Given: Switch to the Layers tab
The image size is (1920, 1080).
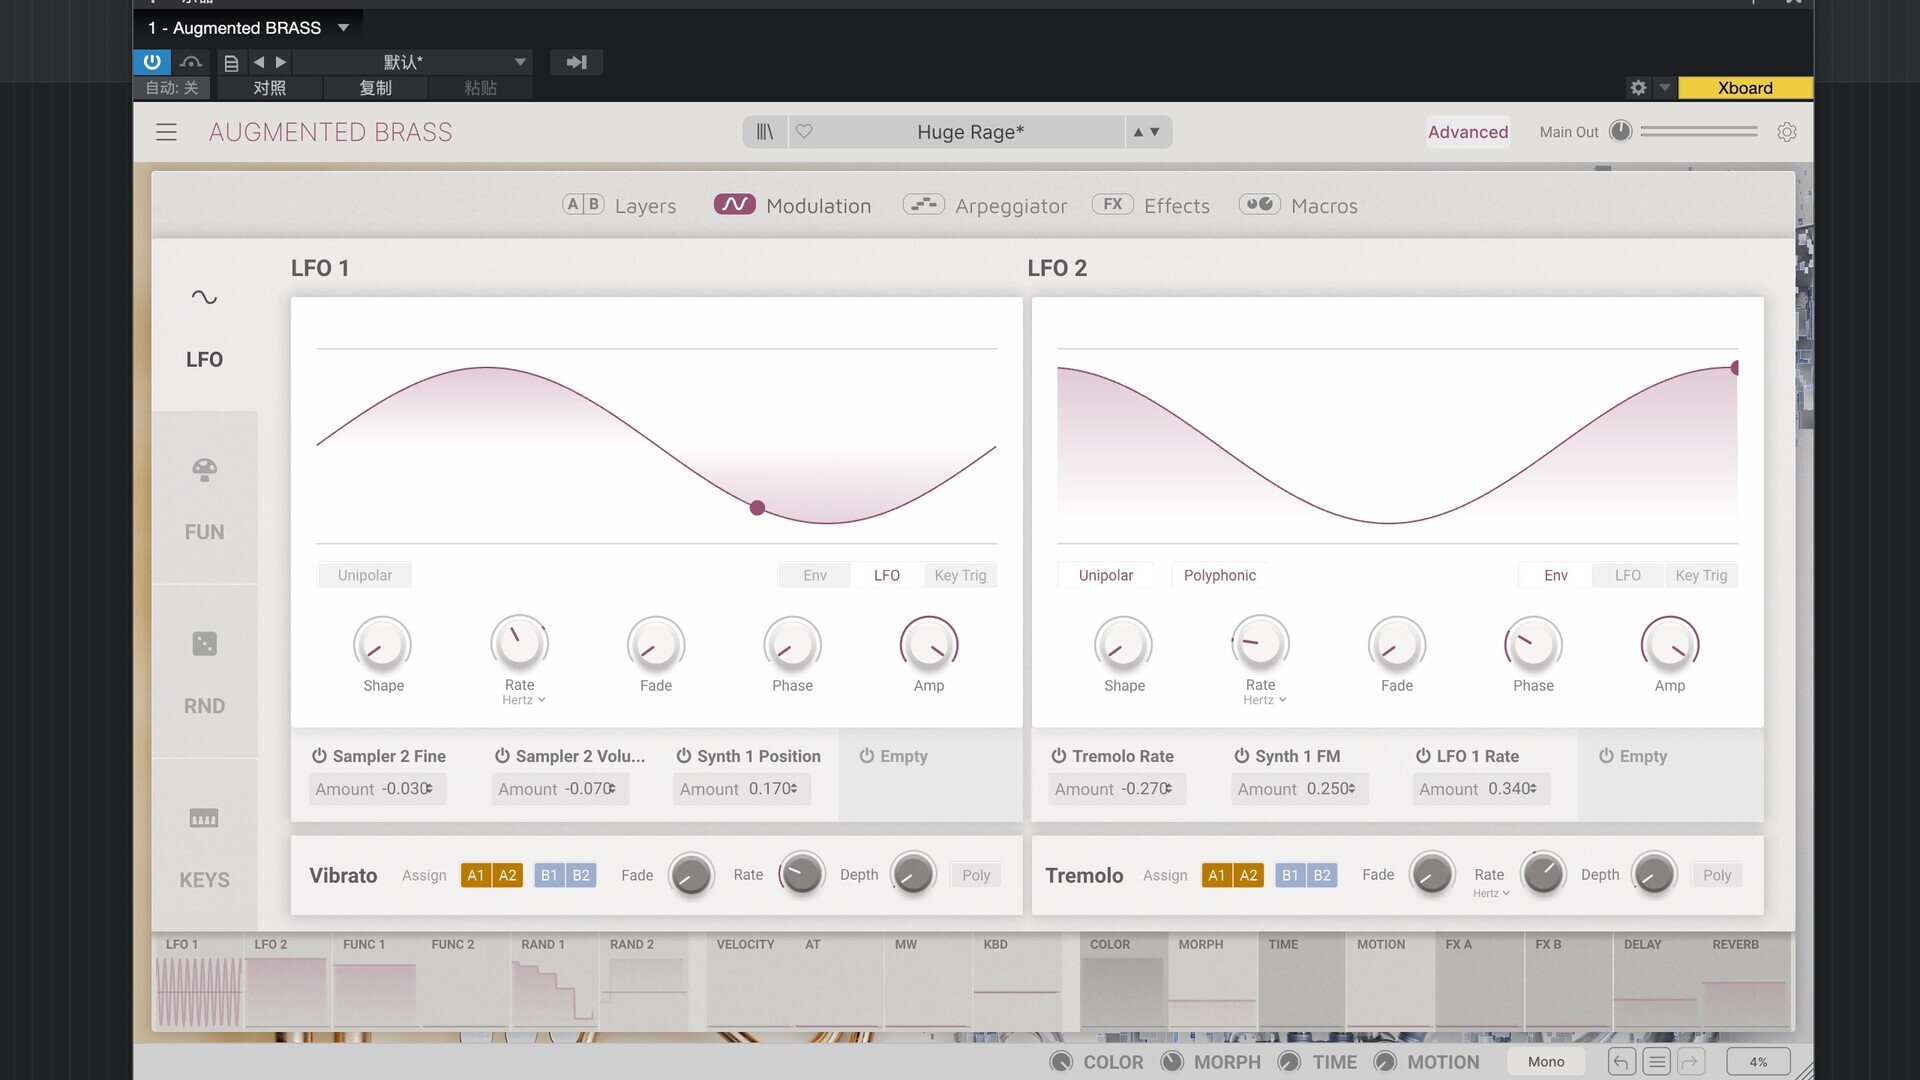Looking at the screenshot, I should click(x=619, y=205).
